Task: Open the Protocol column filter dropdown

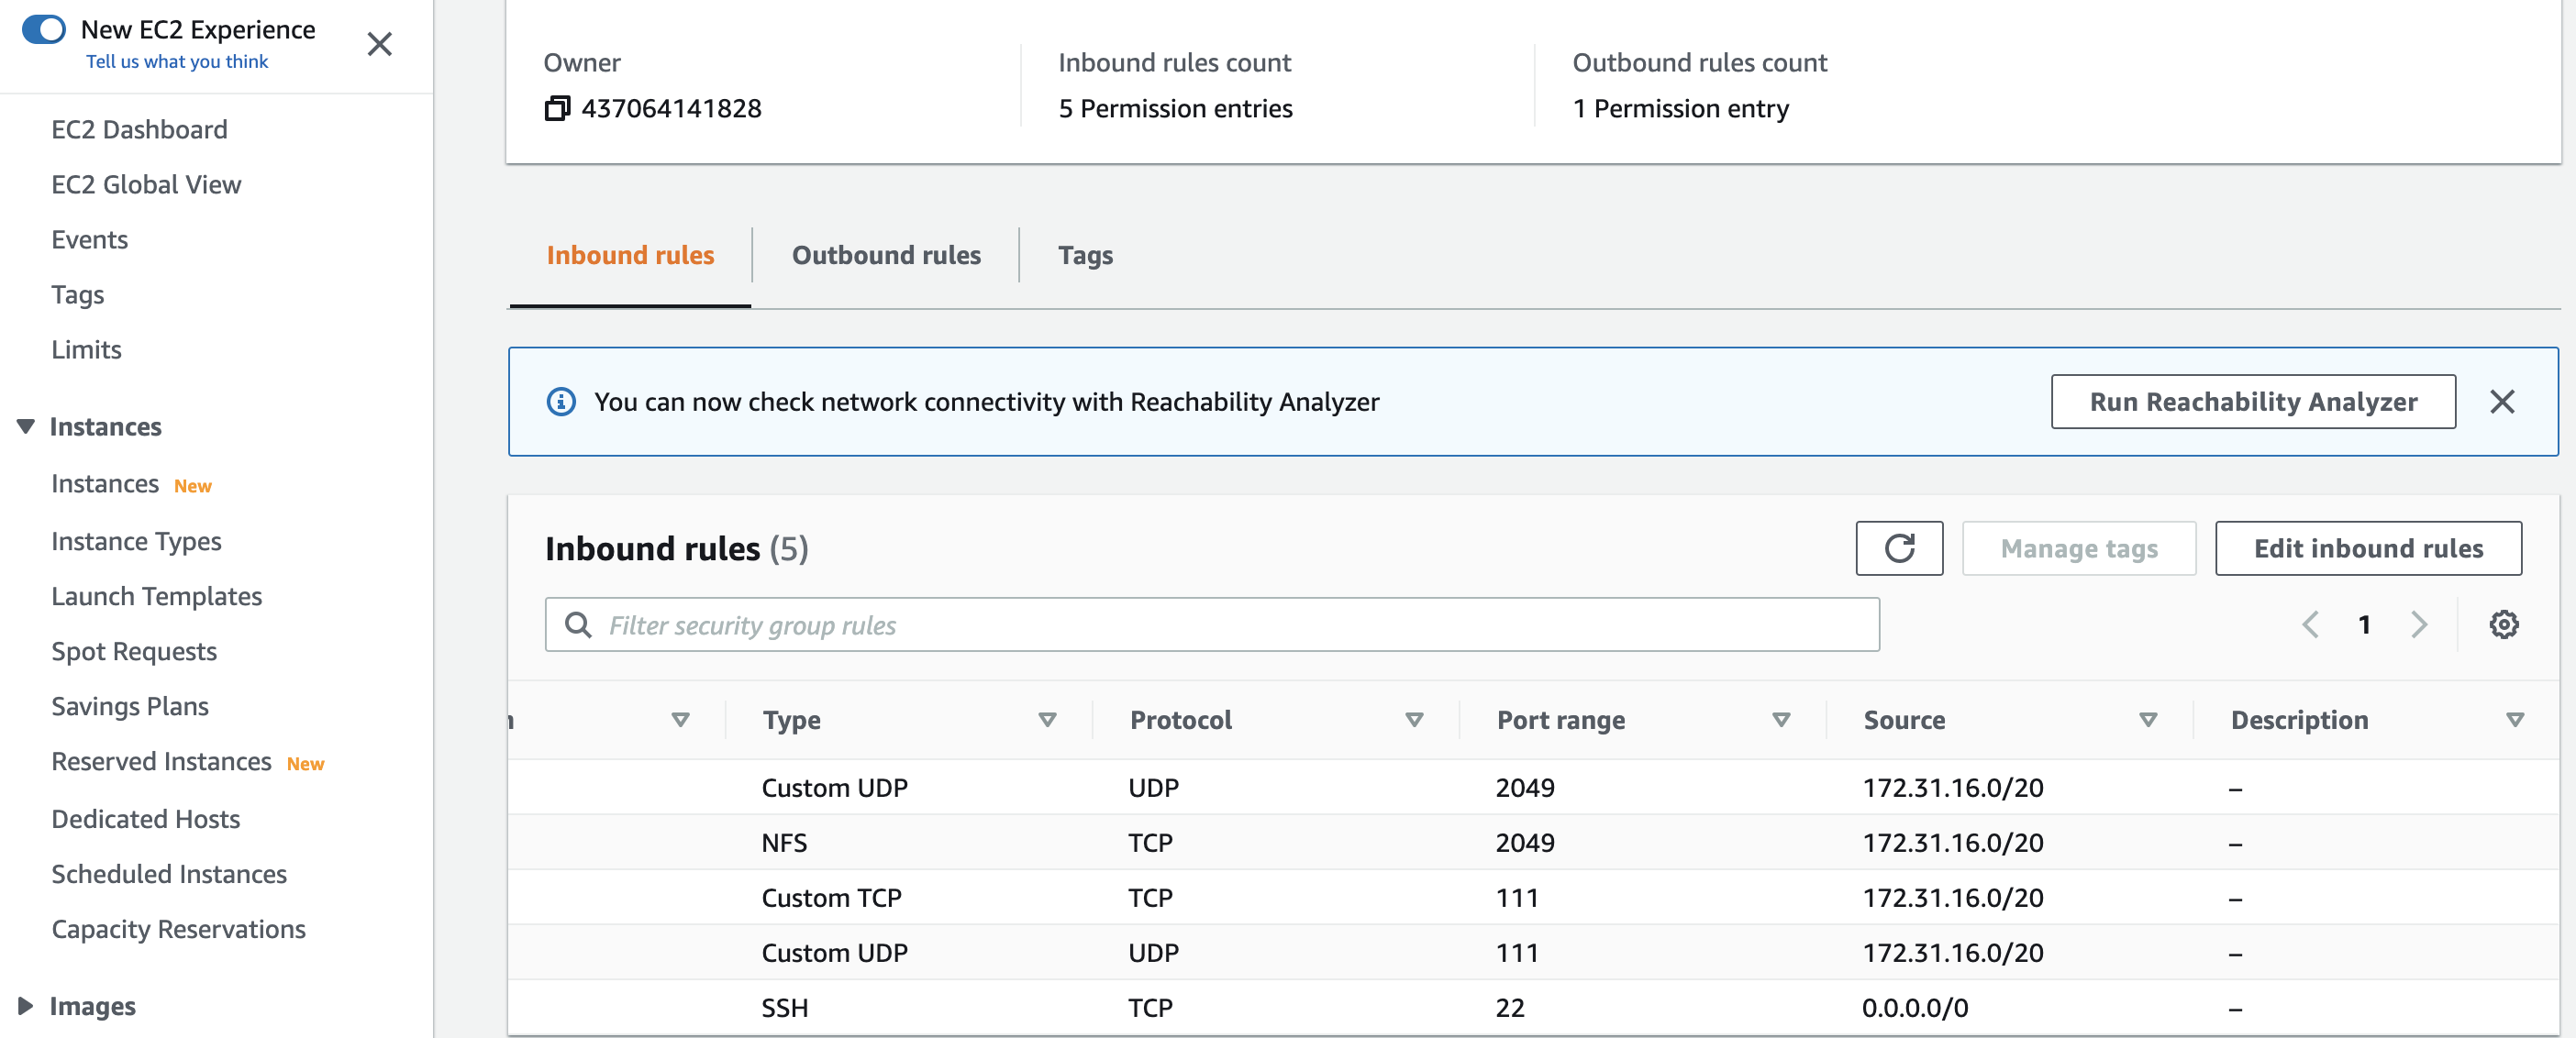Action: pyautogui.click(x=1413, y=720)
